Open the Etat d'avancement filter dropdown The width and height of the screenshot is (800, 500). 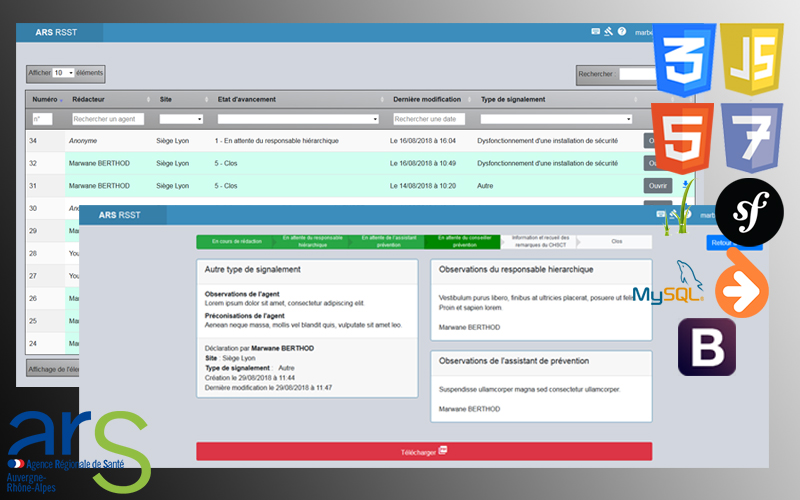[x=298, y=119]
